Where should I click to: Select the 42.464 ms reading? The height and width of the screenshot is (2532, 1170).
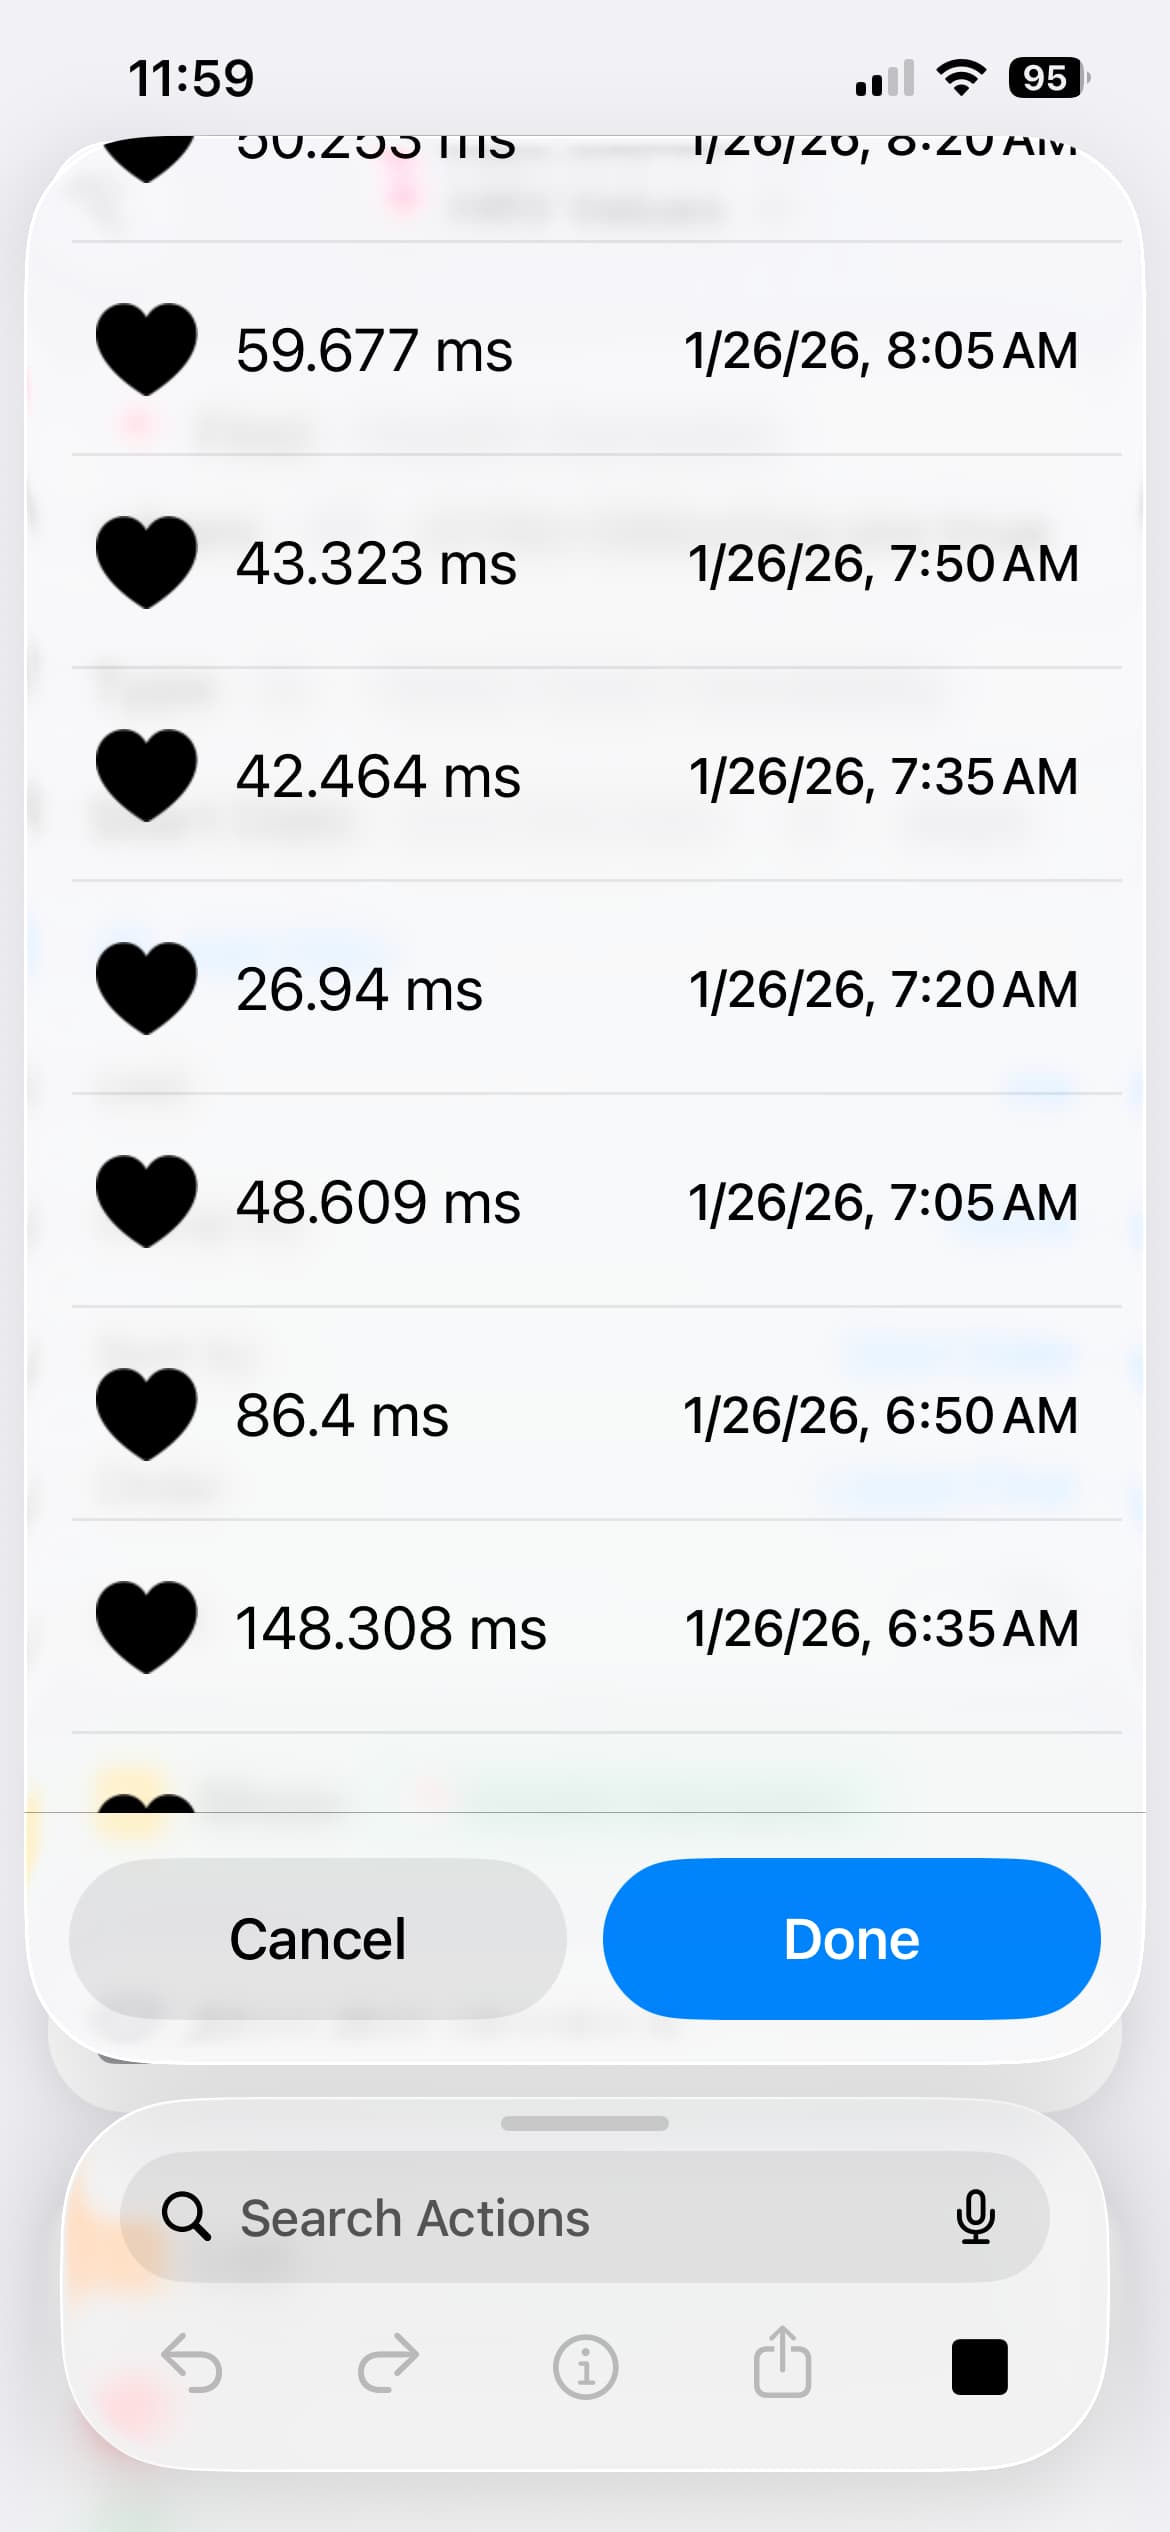[x=596, y=776]
